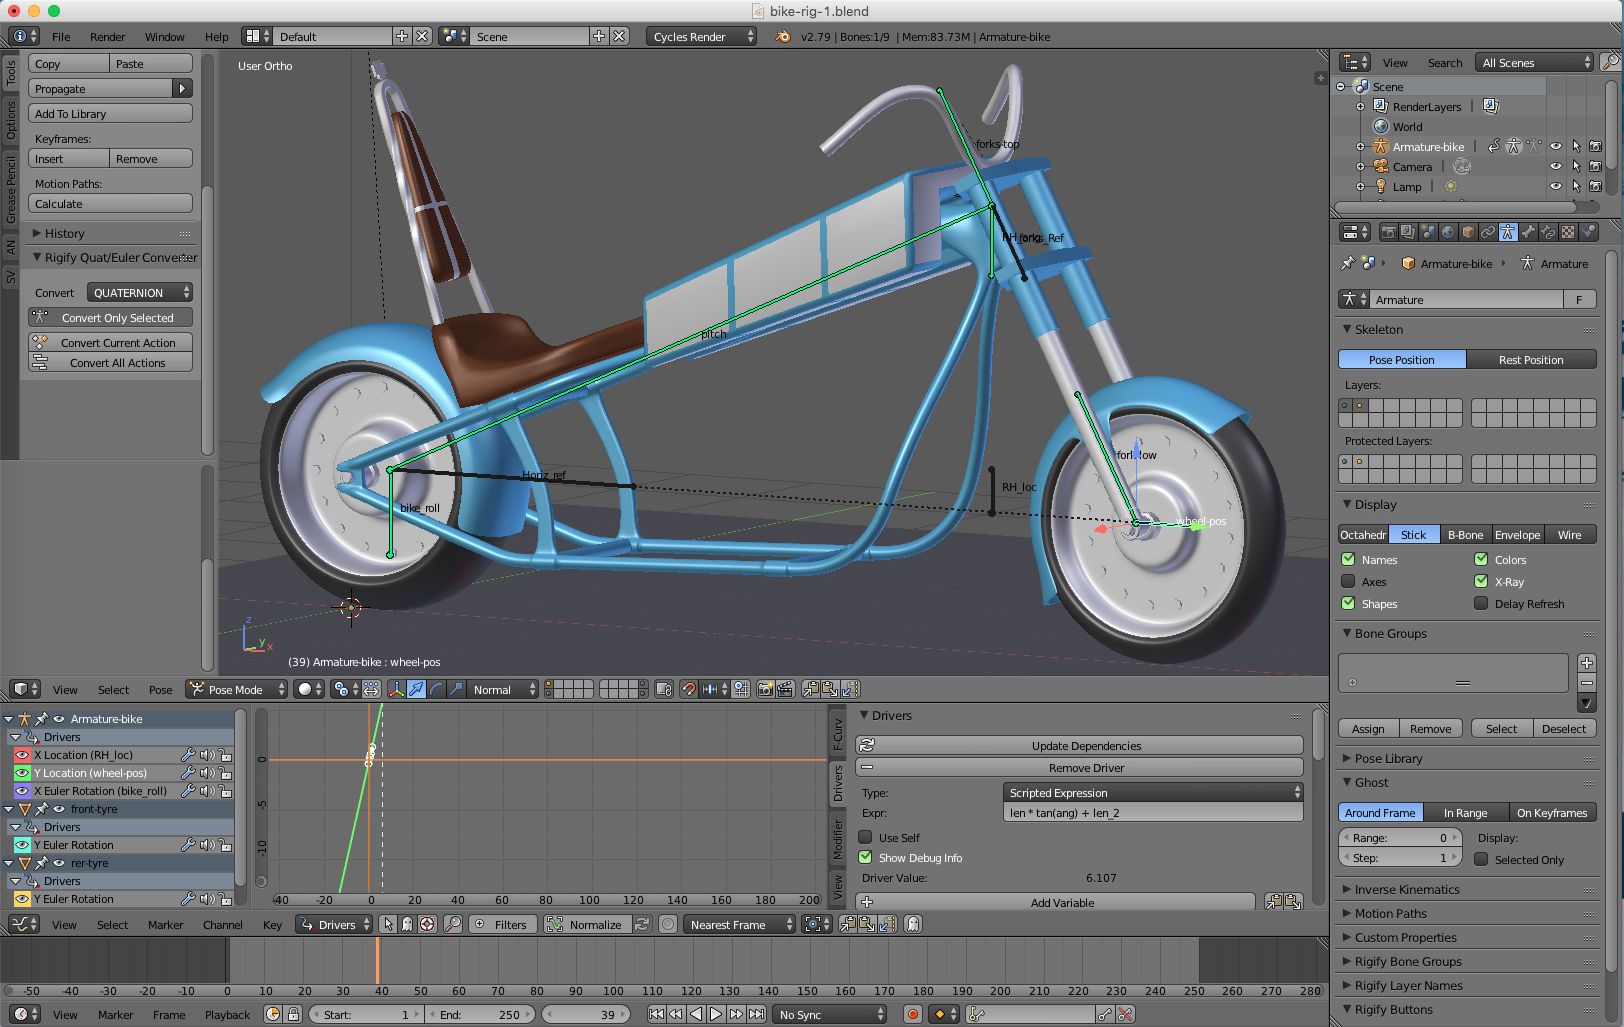Image resolution: width=1624 pixels, height=1027 pixels.
Task: Click the outliner search magnifier icon
Action: point(1609,62)
